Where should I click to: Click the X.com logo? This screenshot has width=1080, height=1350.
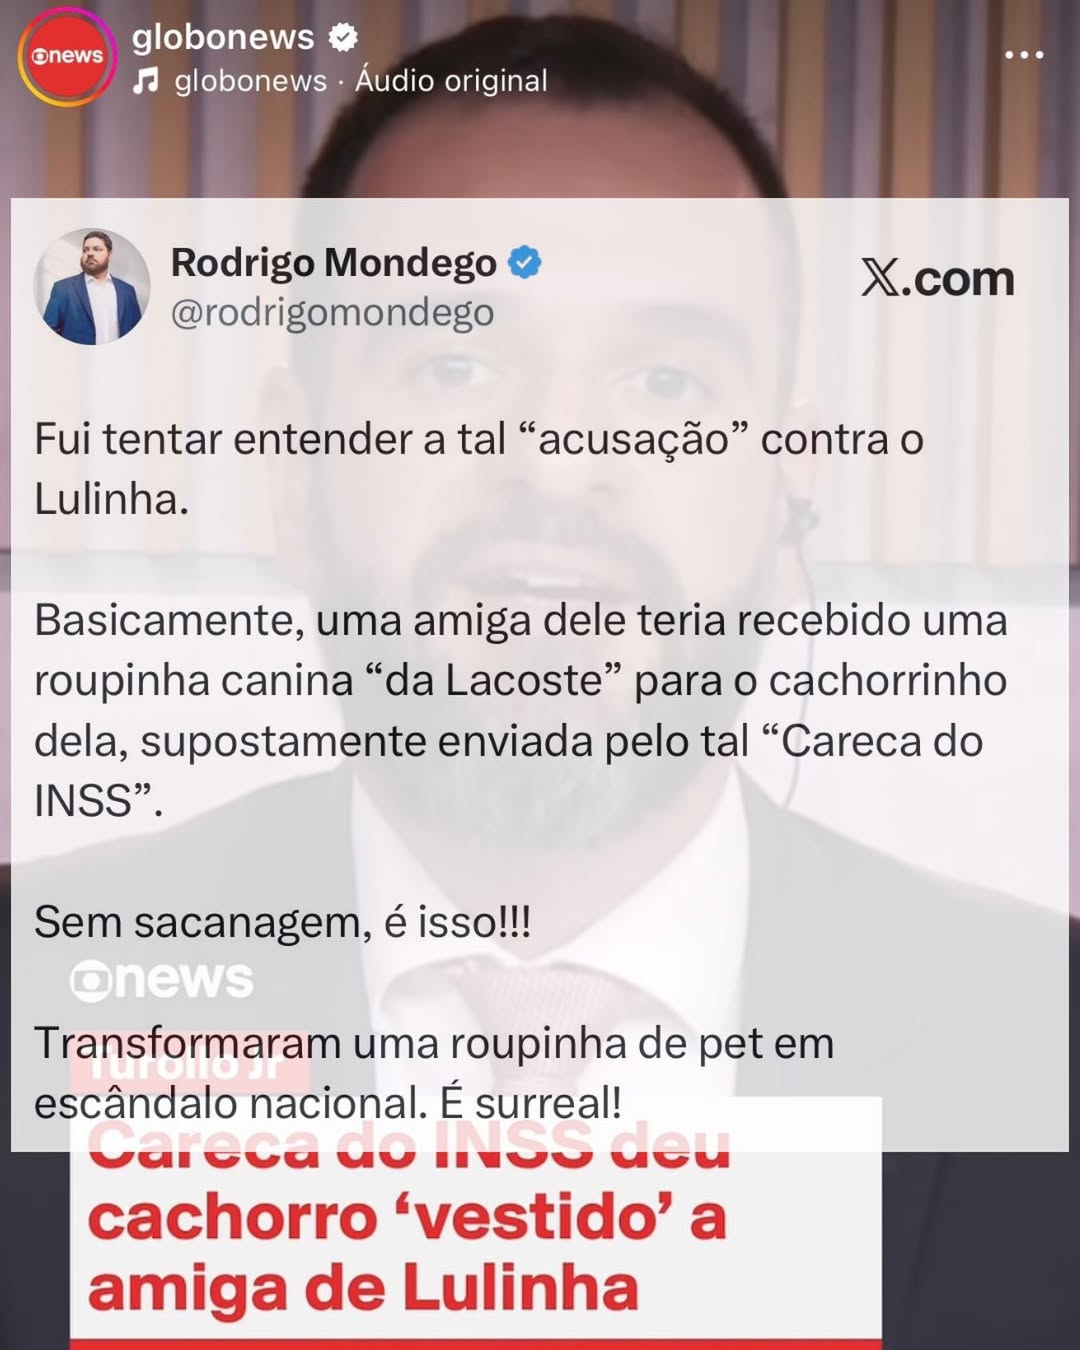tap(937, 278)
